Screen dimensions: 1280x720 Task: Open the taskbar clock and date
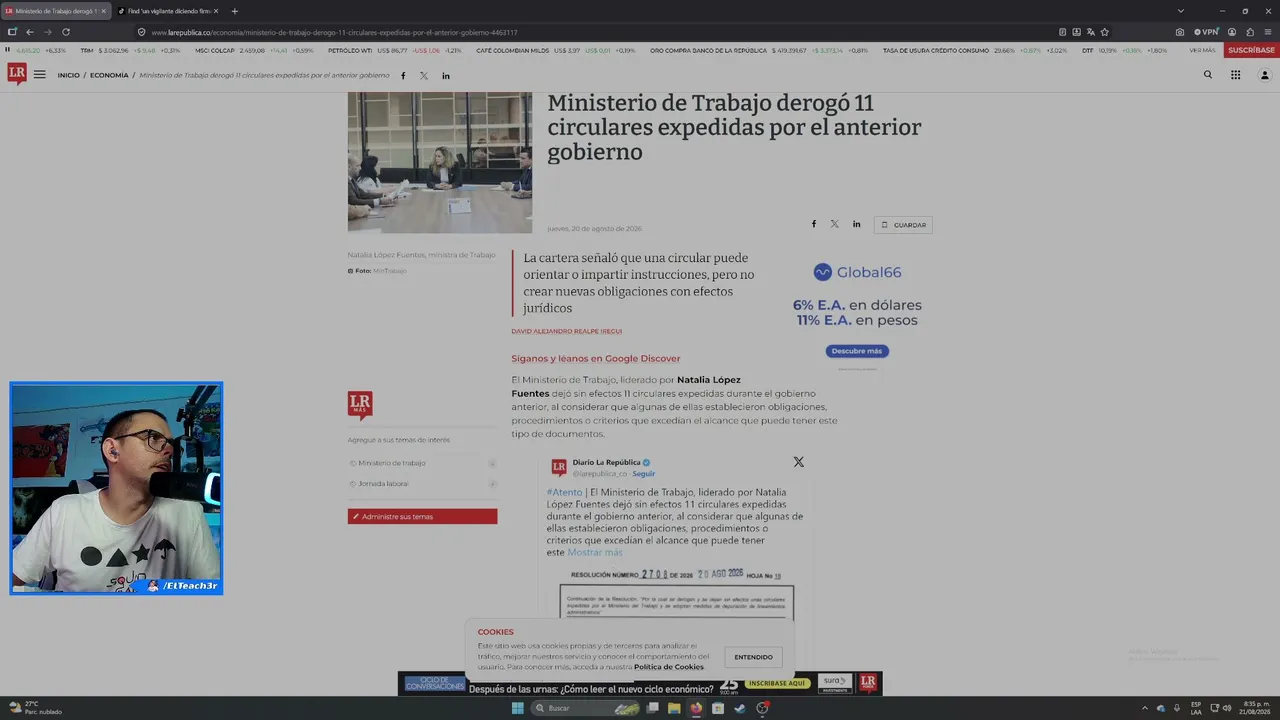point(1256,708)
